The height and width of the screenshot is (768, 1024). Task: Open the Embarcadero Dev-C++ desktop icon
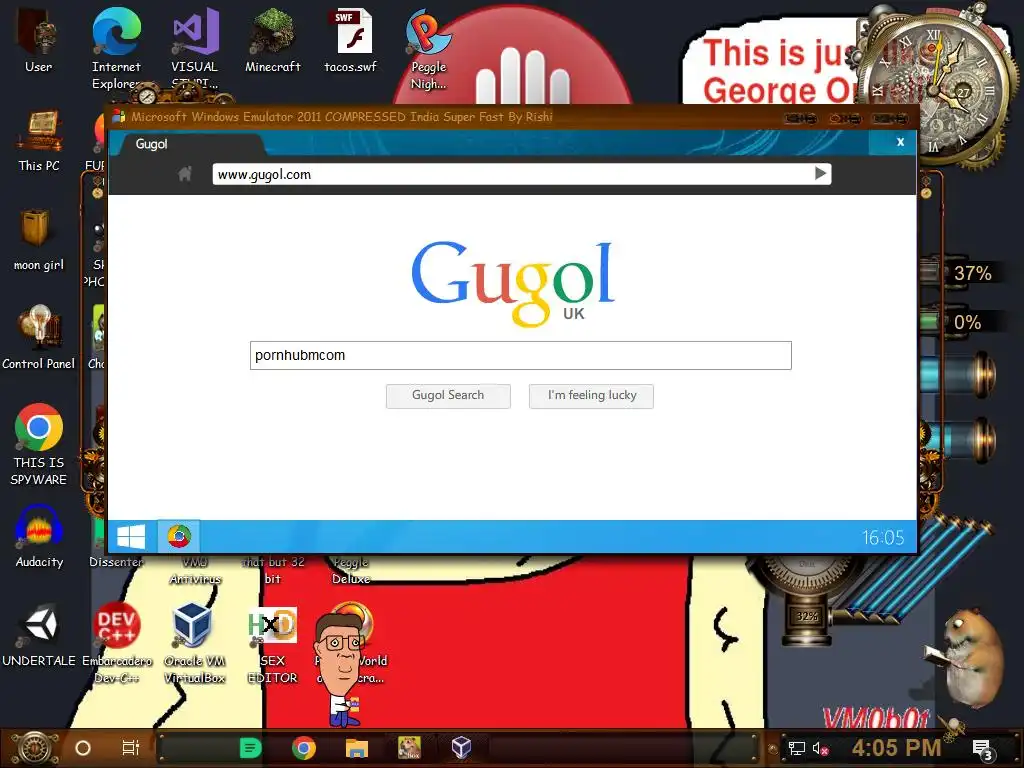(116, 642)
